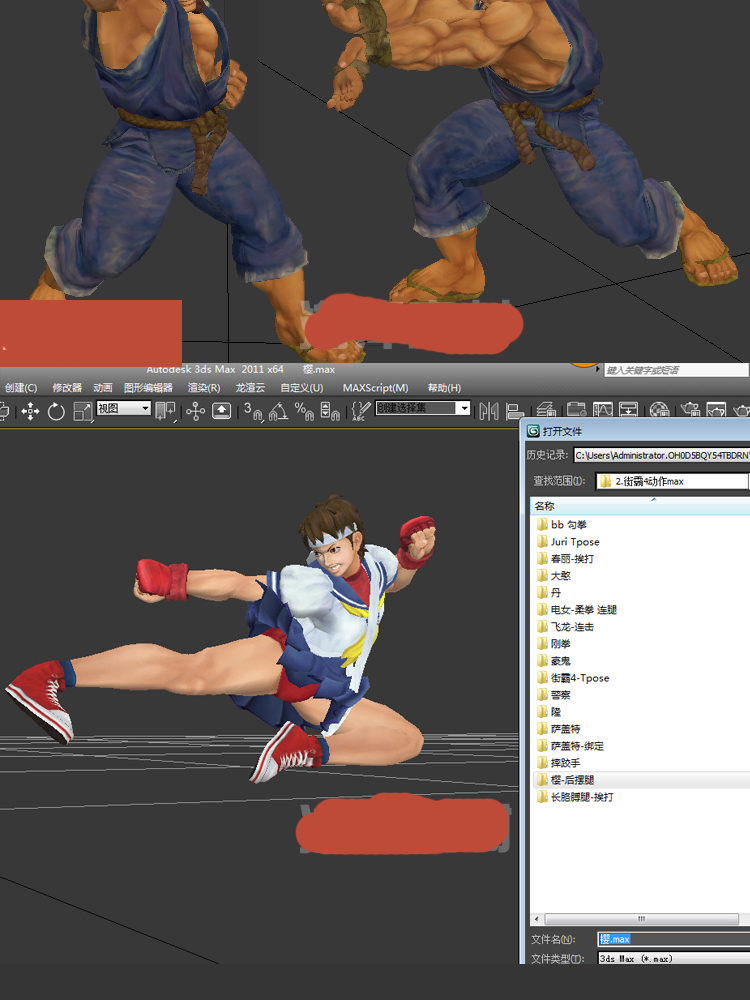Select the 摔跤手 folder
This screenshot has height=1000, width=750.
pos(558,763)
